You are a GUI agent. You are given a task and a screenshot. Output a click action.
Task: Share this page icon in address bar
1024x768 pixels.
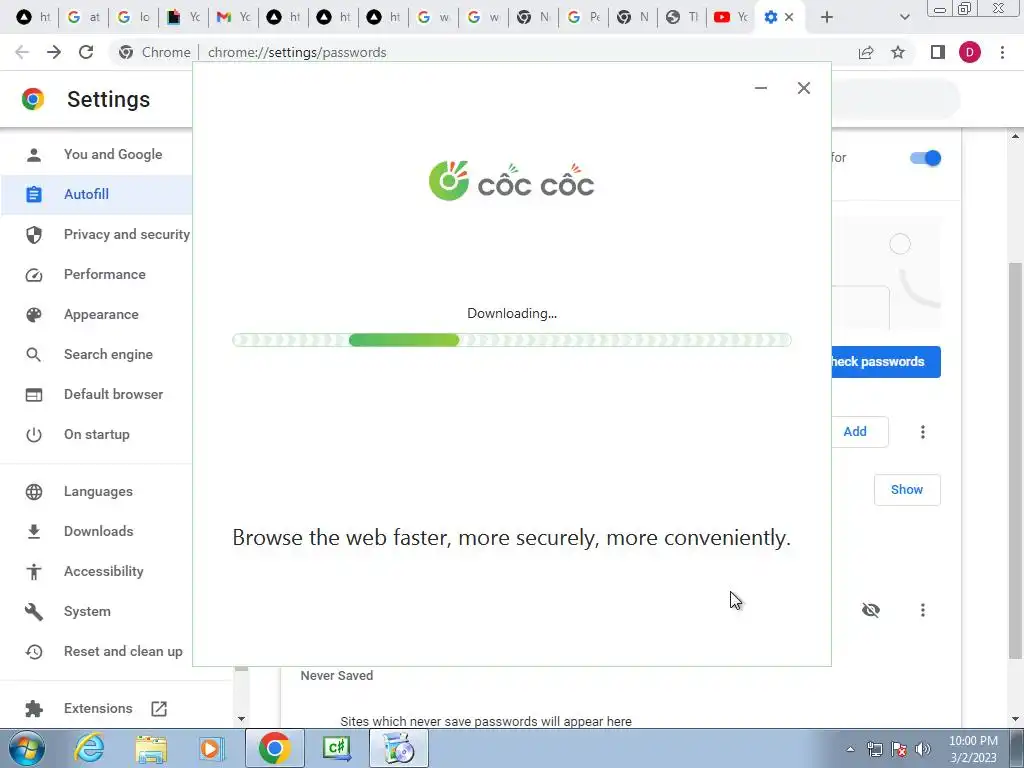pyautogui.click(x=866, y=52)
